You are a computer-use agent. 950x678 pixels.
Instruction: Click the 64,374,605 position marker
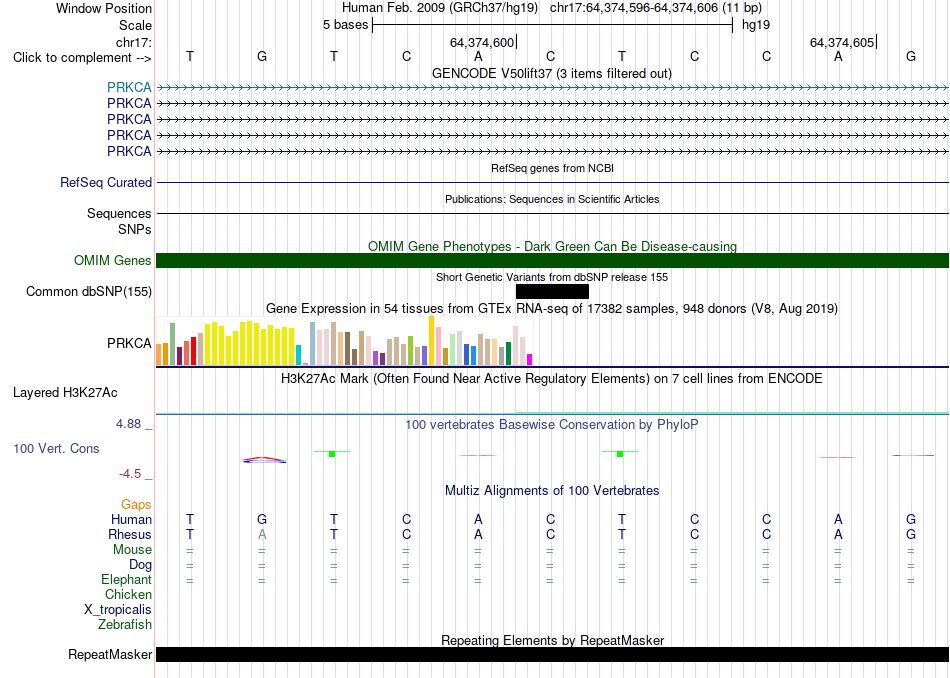point(842,42)
